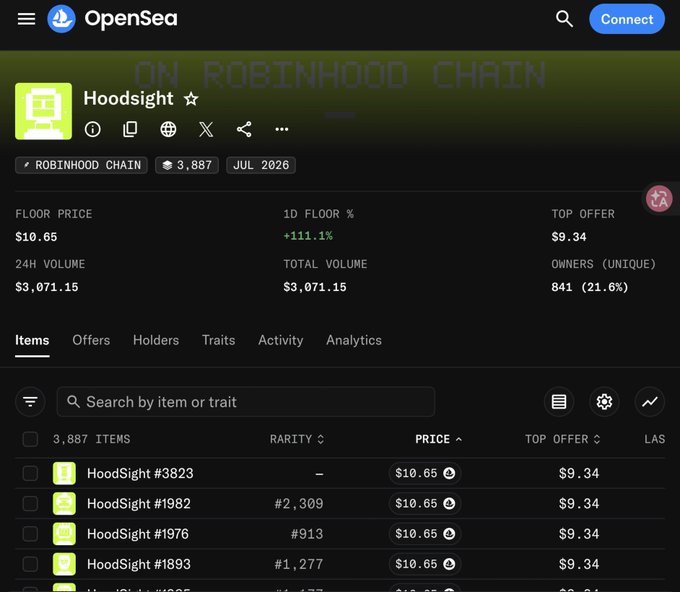Click the $10.65 price pill for #1982
Viewport: 680px width, 592px height.
[x=425, y=504]
